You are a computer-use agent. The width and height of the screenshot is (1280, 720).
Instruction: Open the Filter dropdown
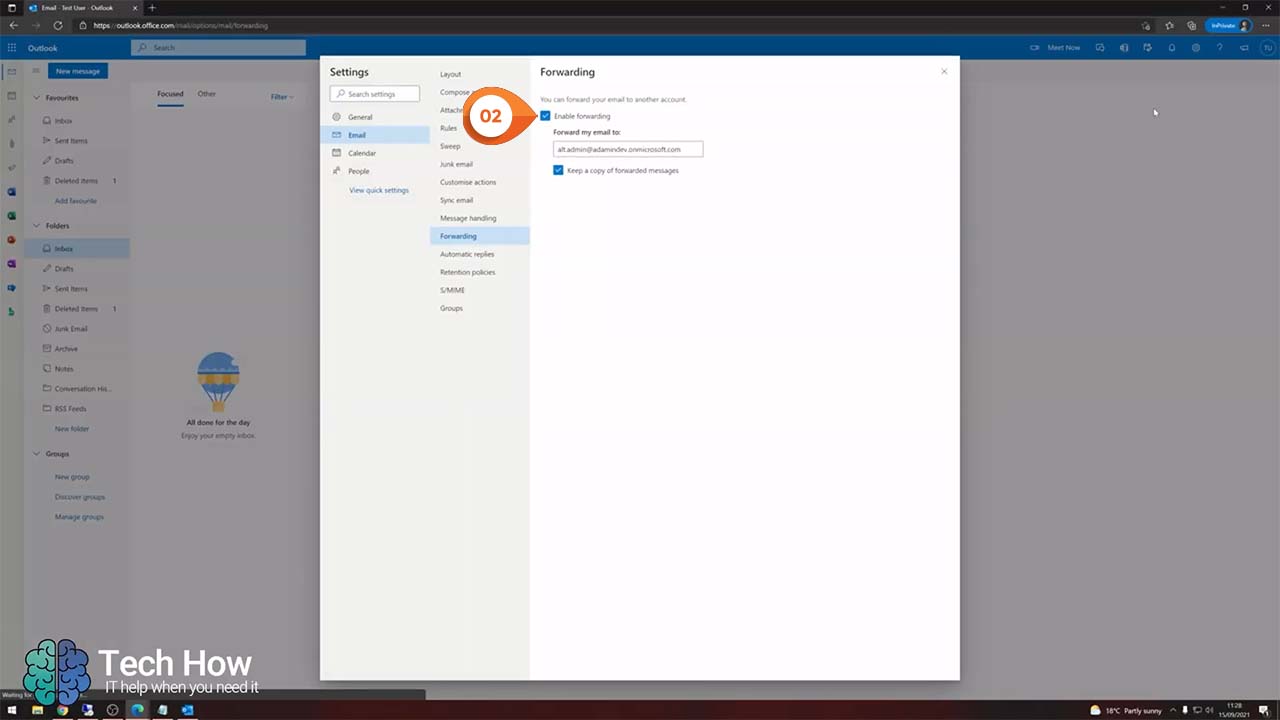[x=282, y=97]
